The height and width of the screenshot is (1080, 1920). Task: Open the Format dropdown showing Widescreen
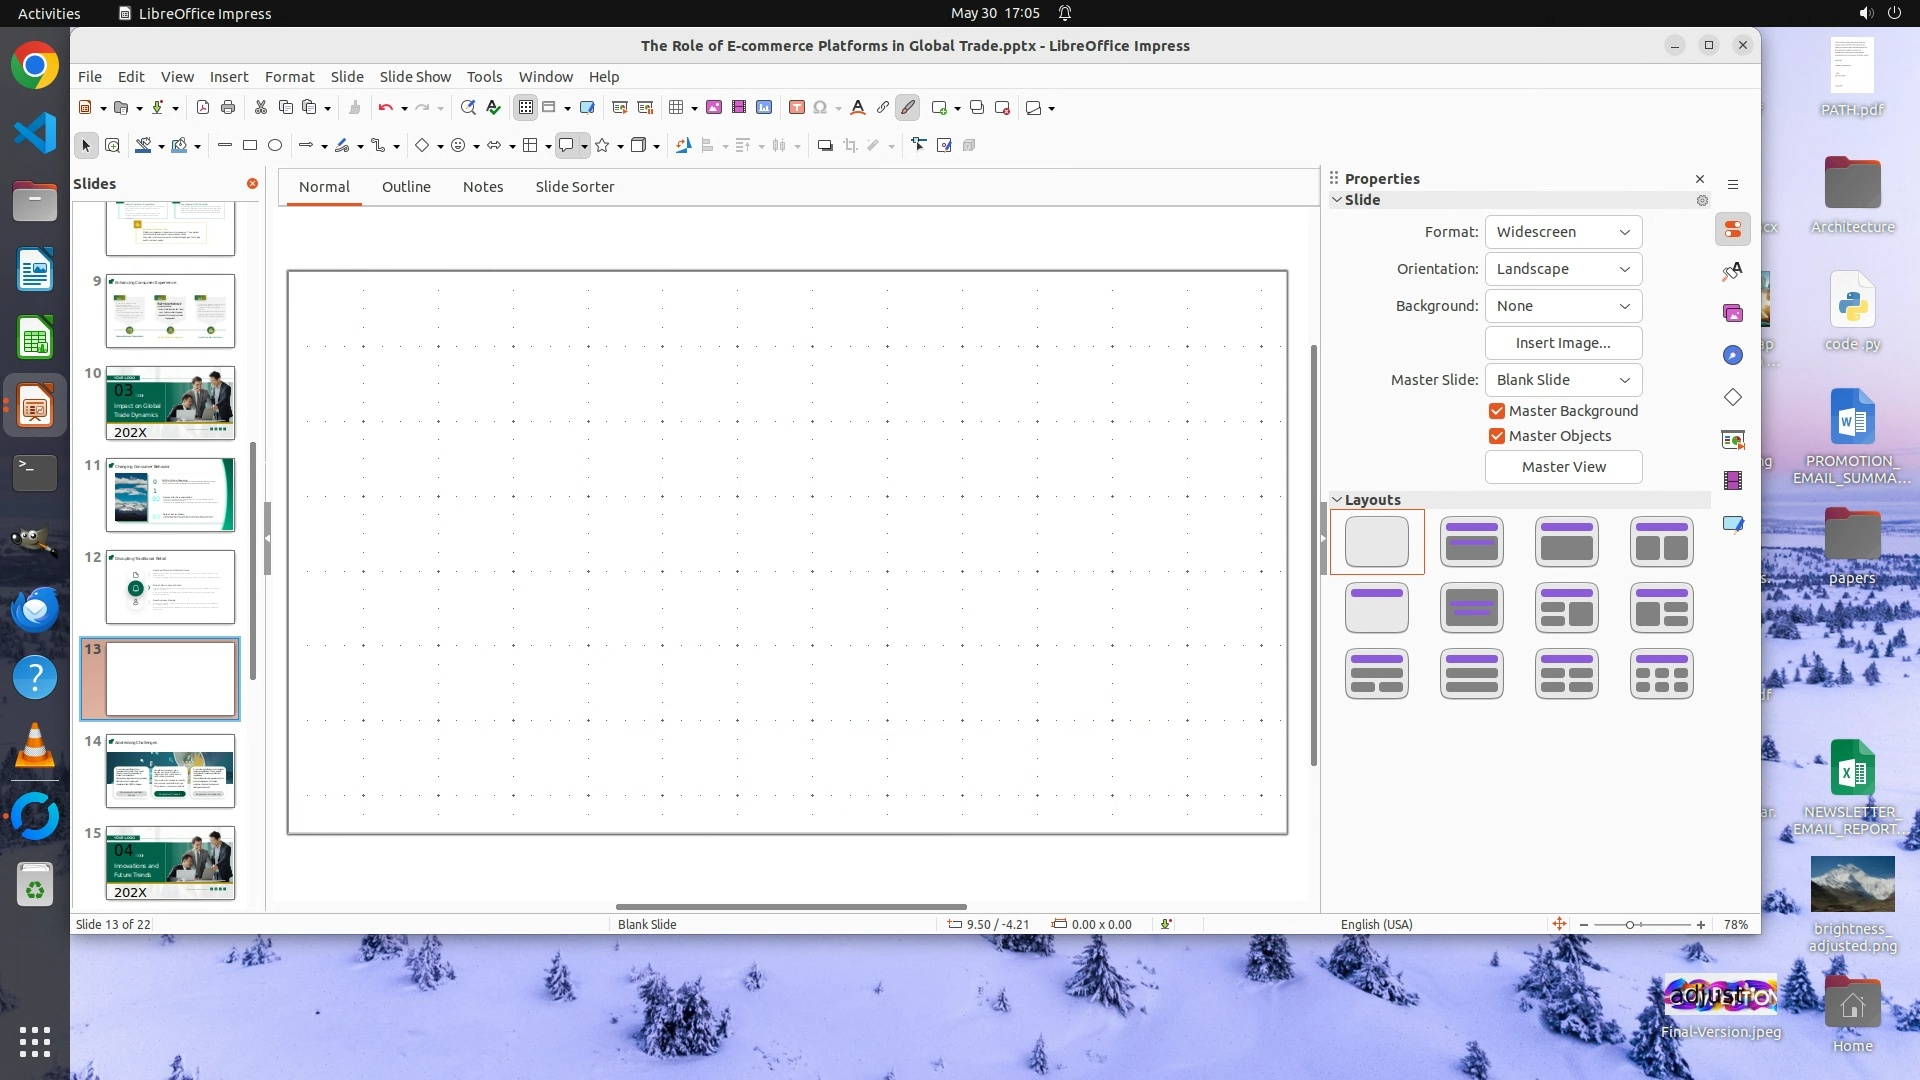click(x=1563, y=232)
